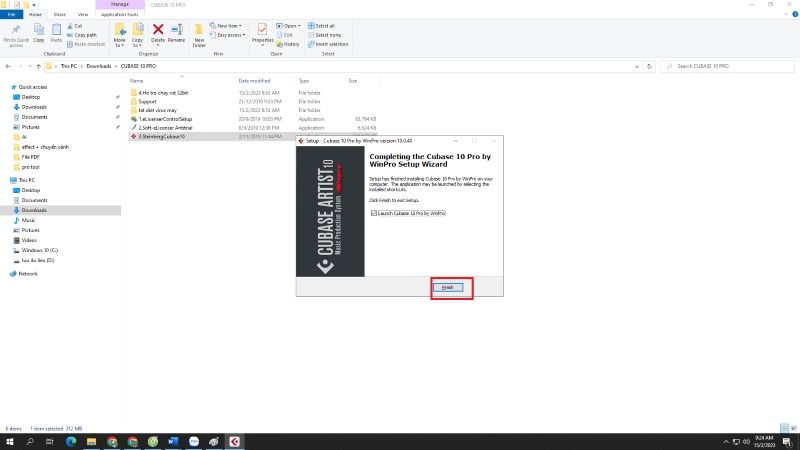This screenshot has width=800, height=450.
Task: Open the Application Tools tab
Action: tap(119, 14)
